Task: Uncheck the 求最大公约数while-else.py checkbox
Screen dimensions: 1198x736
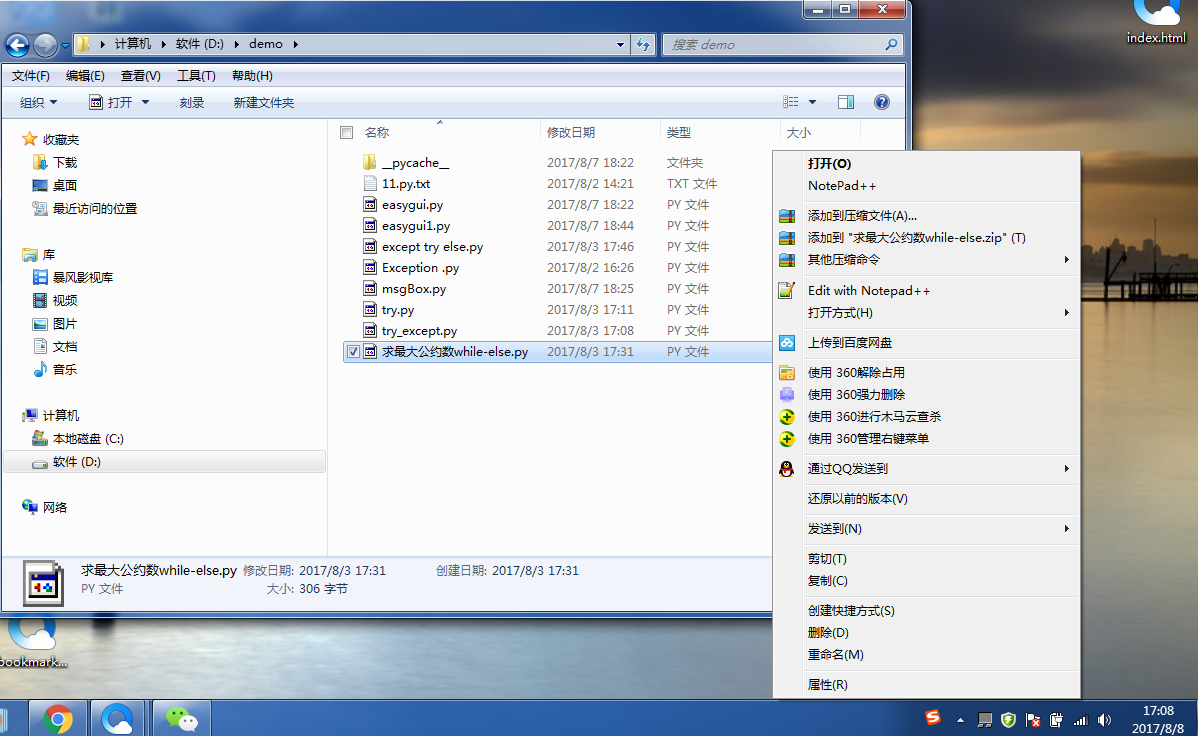Action: point(353,352)
